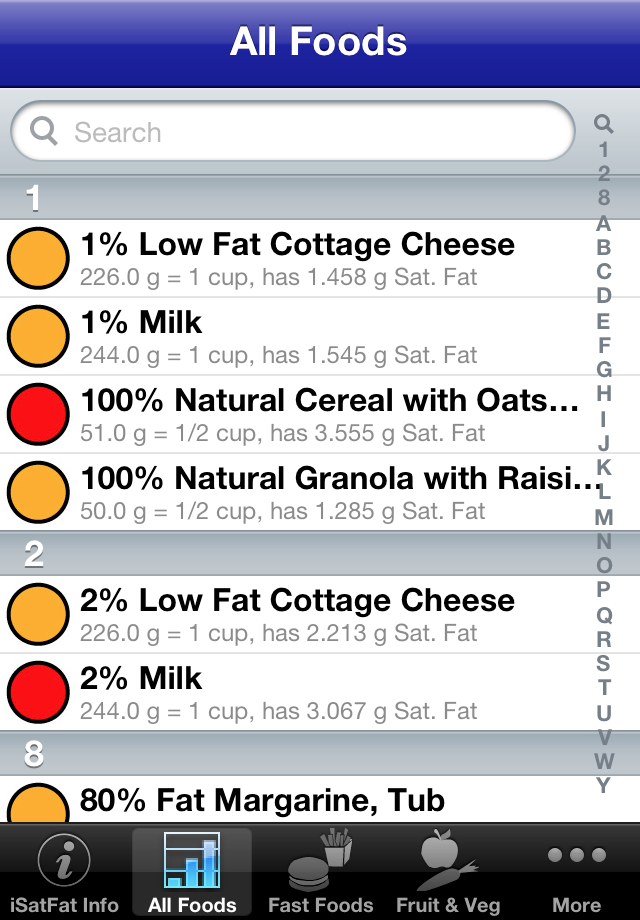Jump to letter A in index bar
This screenshot has width=640, height=920.
[x=603, y=222]
